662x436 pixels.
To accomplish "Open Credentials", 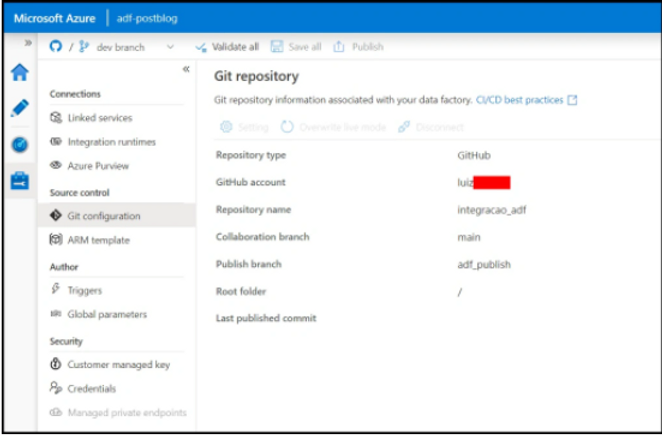I will 92,389.
